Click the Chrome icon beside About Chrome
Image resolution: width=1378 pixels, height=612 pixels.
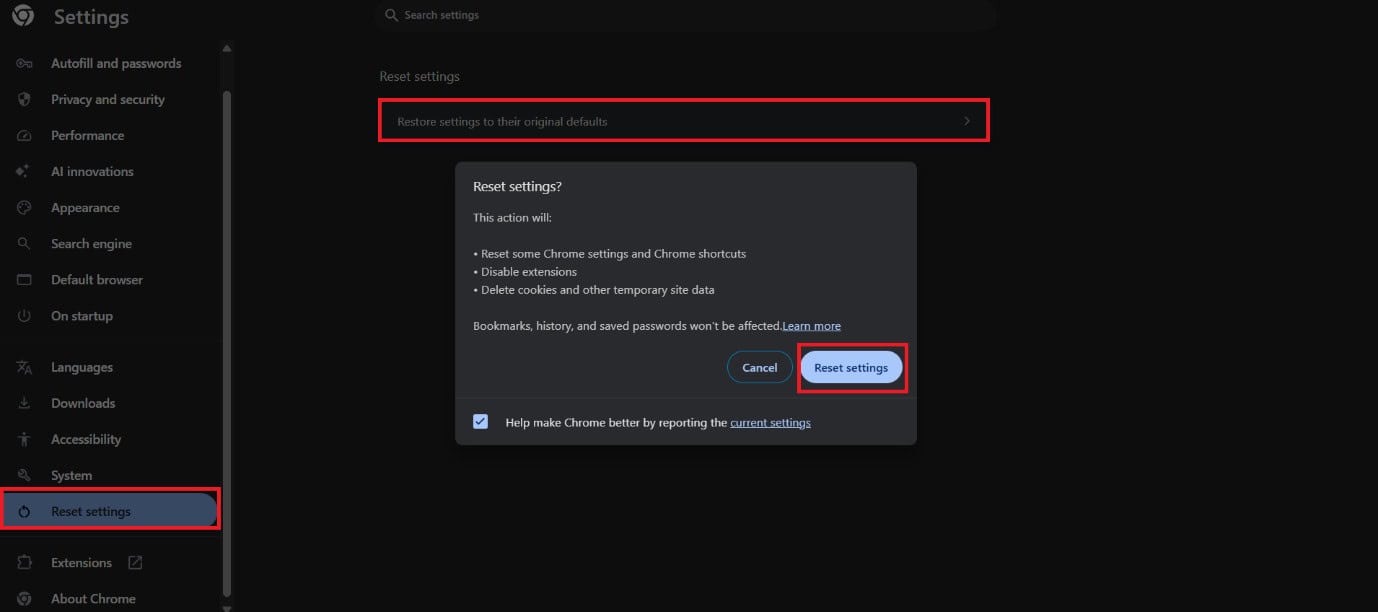(x=25, y=598)
